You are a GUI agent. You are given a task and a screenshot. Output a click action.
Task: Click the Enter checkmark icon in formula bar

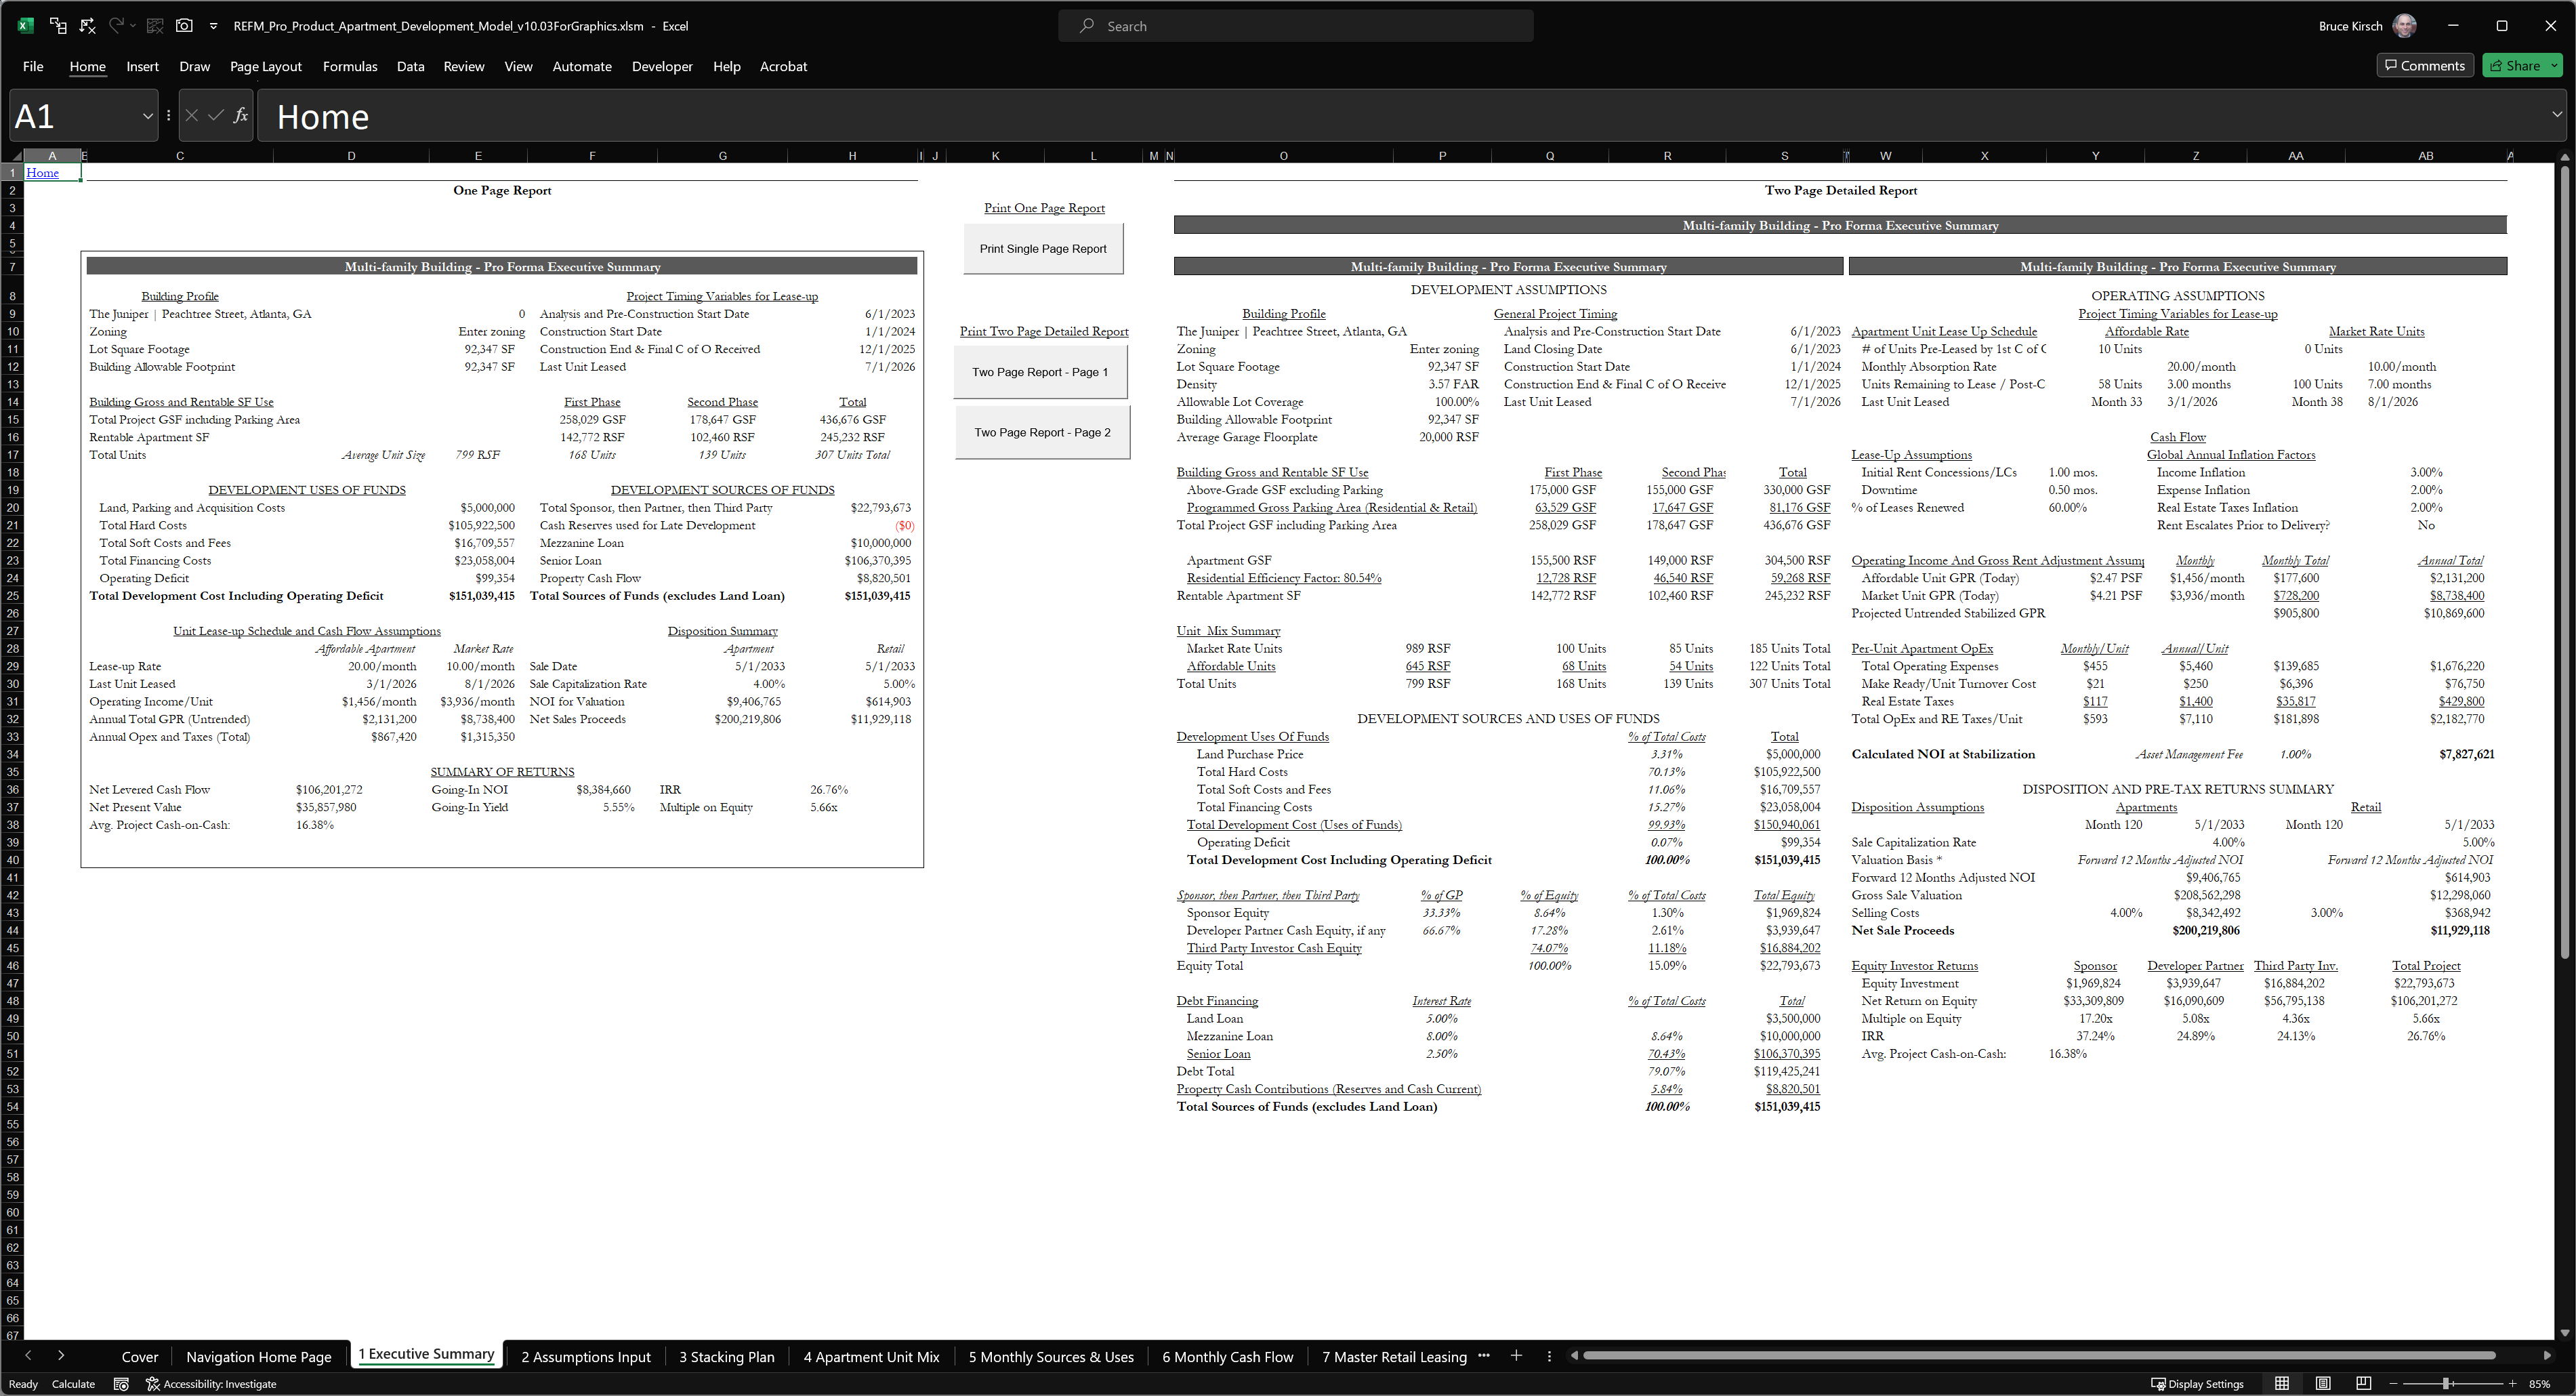pos(216,116)
